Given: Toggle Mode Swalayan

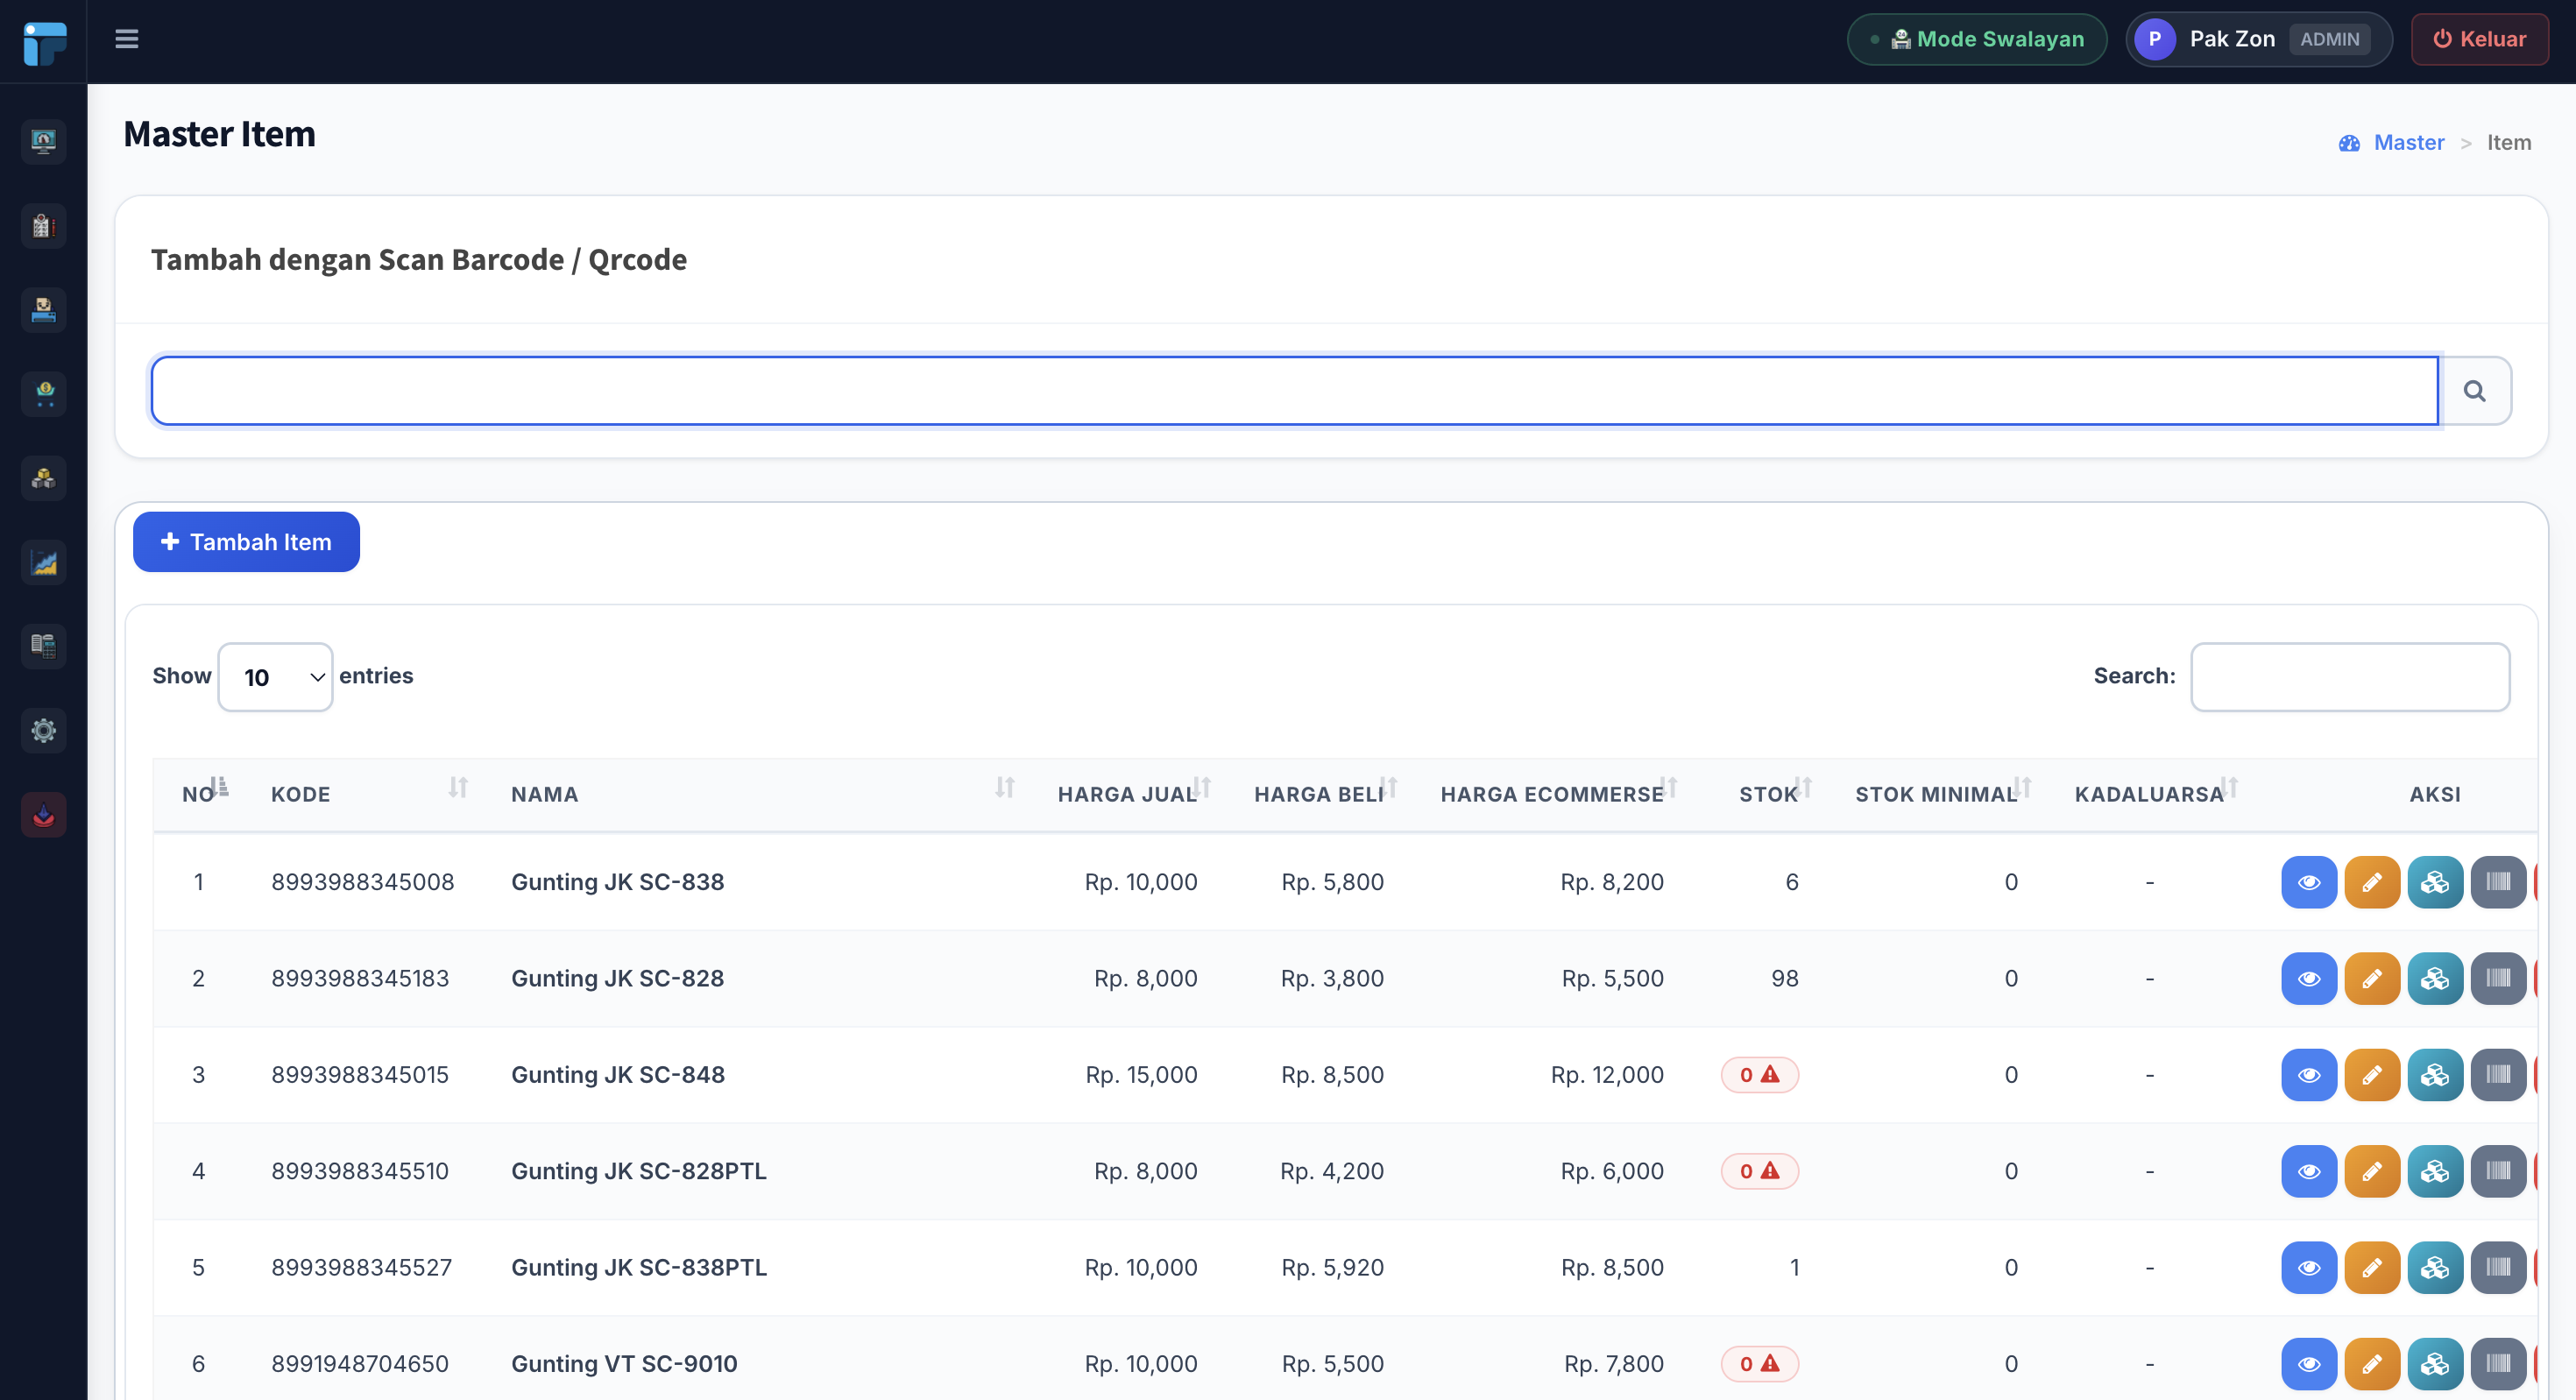Looking at the screenshot, I should tap(1976, 39).
